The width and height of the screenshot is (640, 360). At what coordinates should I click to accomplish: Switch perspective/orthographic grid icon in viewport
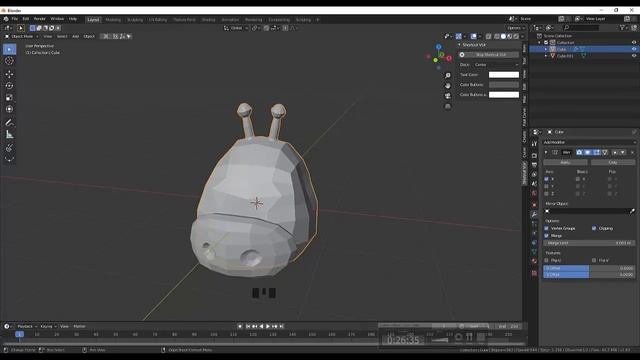[x=448, y=106]
